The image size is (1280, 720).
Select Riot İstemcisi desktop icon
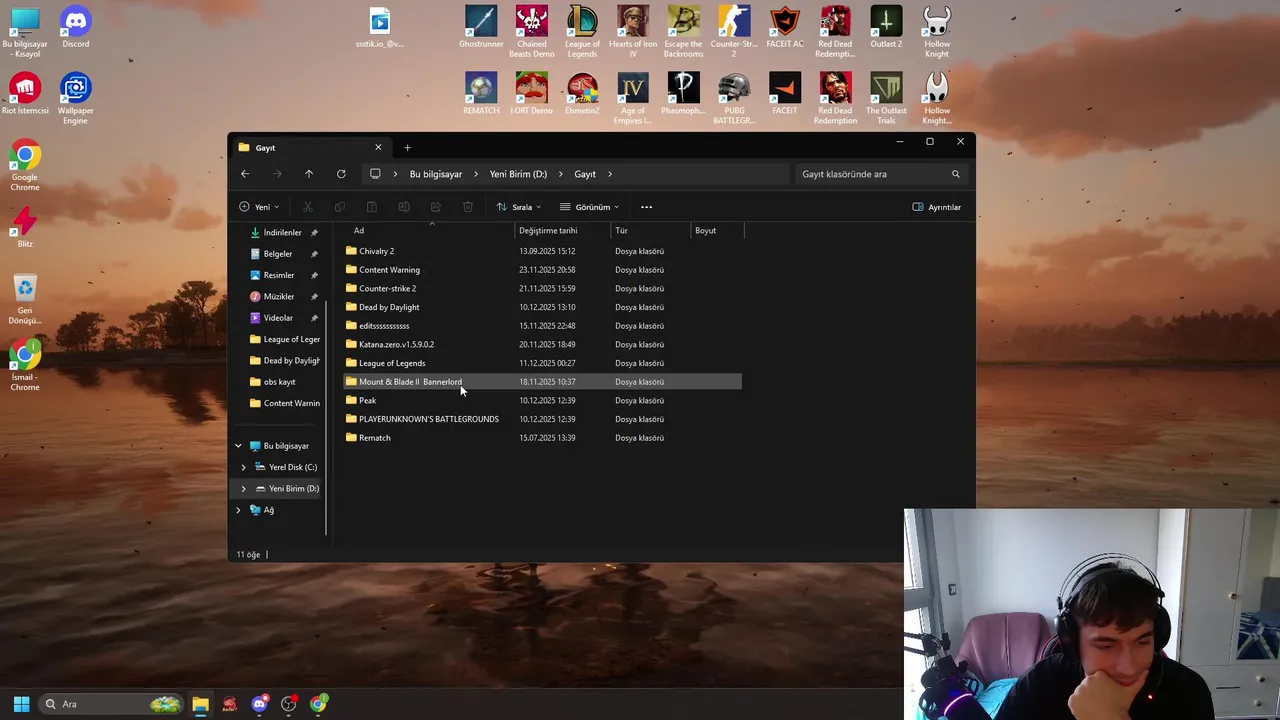click(x=25, y=94)
